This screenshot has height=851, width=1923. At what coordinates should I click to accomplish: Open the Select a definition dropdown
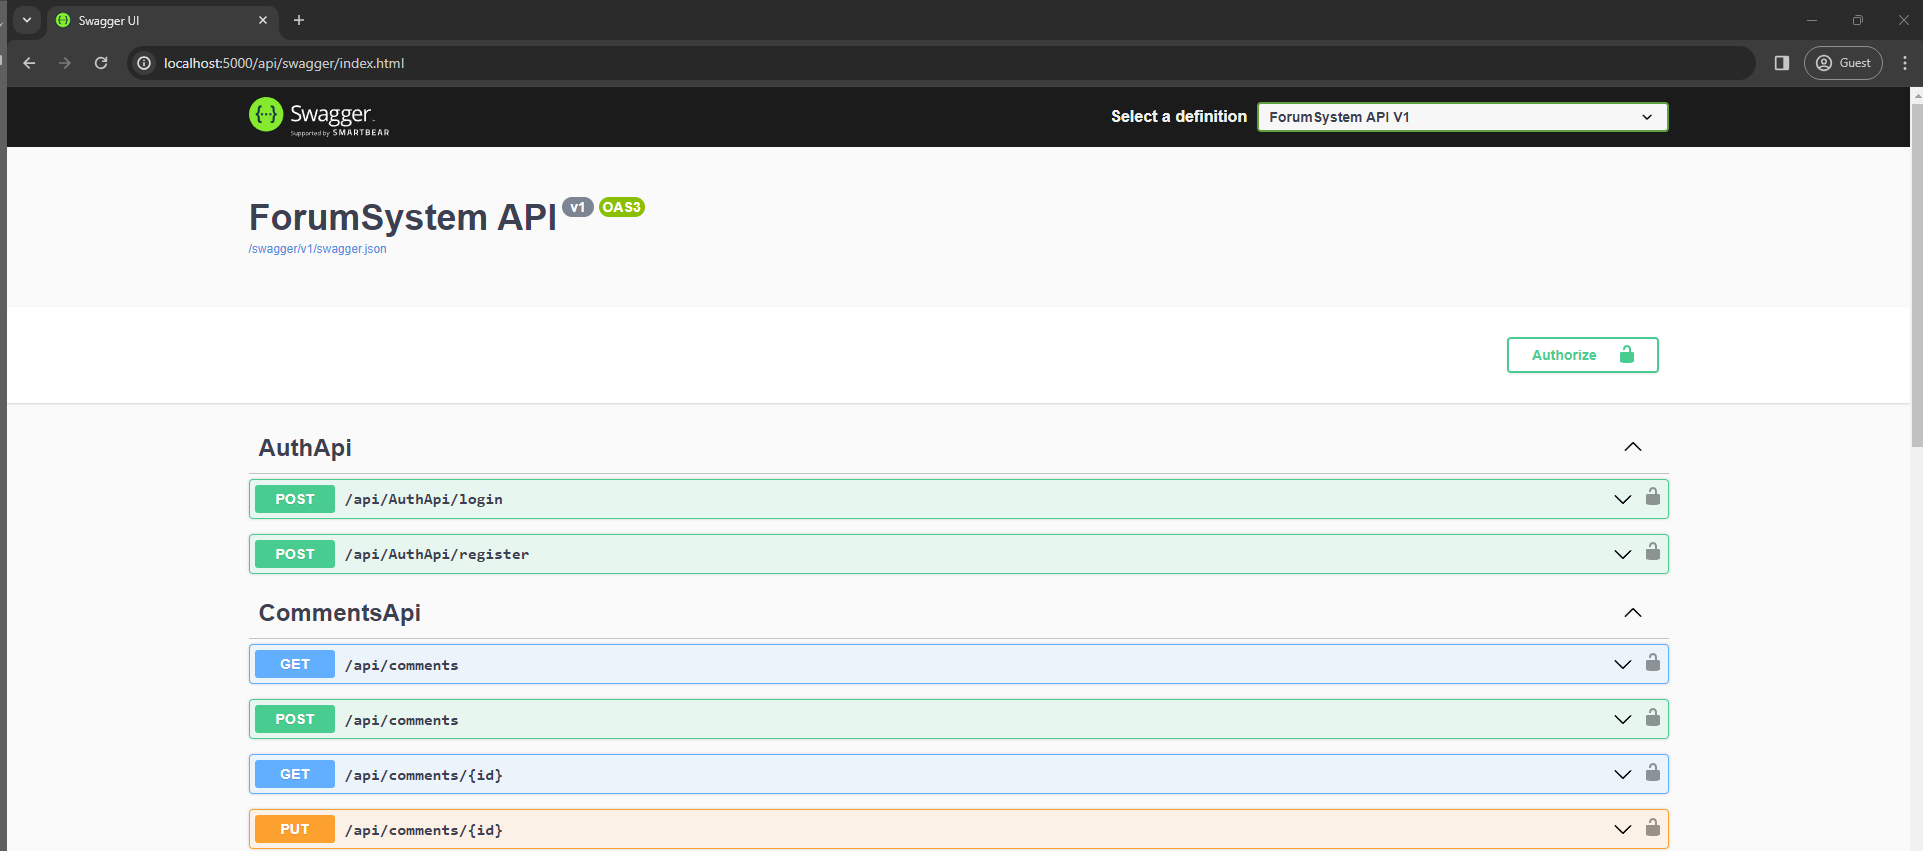pos(1462,117)
